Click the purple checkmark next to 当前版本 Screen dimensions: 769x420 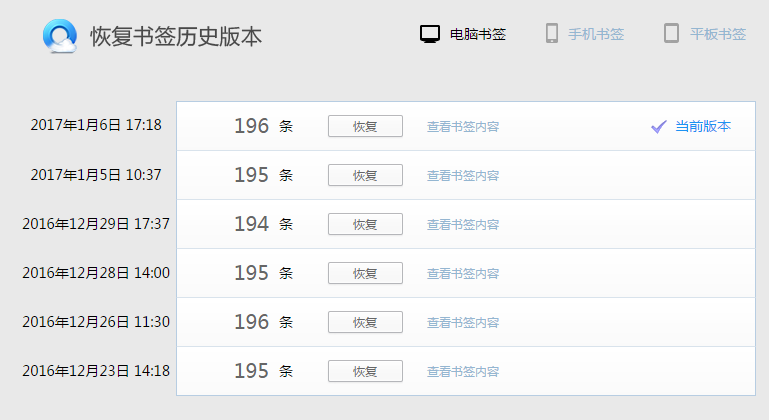[x=659, y=127]
